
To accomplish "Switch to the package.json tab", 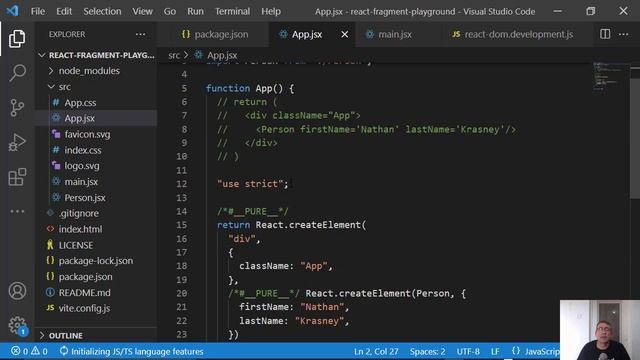I will [x=215, y=34].
